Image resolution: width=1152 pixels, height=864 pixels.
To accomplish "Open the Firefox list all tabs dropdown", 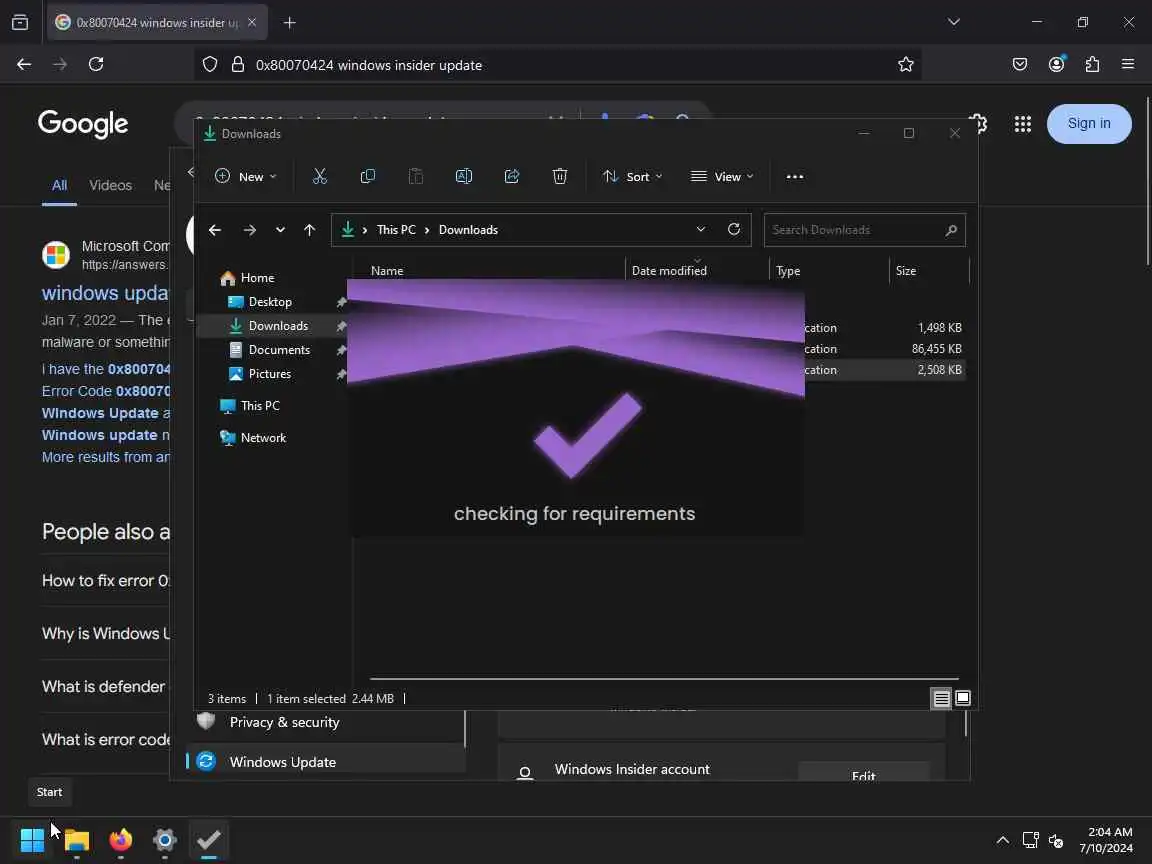I will click(x=954, y=22).
